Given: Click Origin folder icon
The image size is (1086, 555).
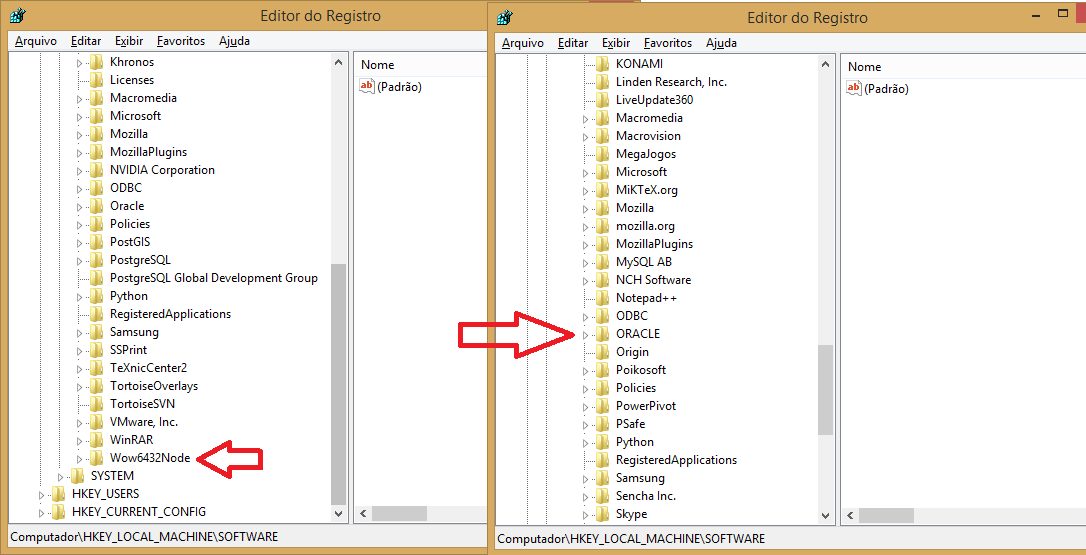Looking at the screenshot, I should pos(603,352).
